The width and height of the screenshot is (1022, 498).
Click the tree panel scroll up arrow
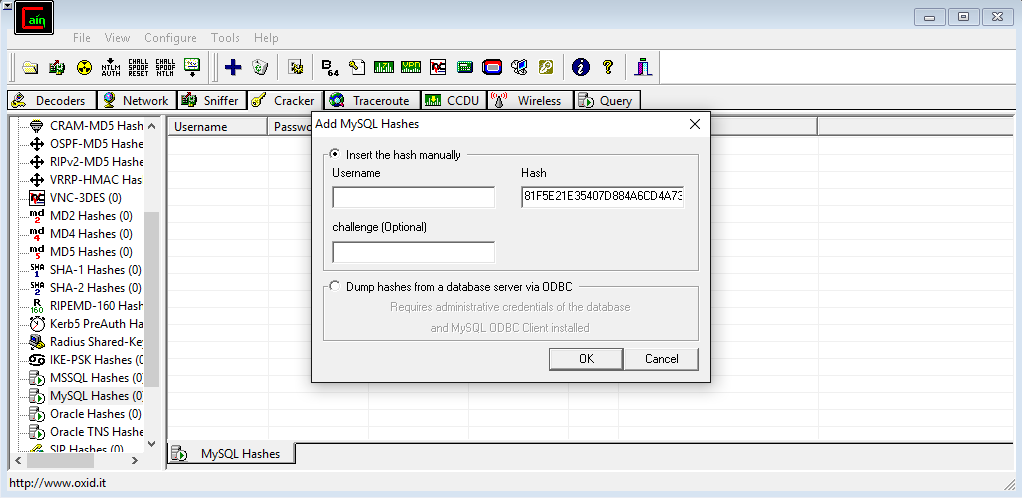click(152, 126)
